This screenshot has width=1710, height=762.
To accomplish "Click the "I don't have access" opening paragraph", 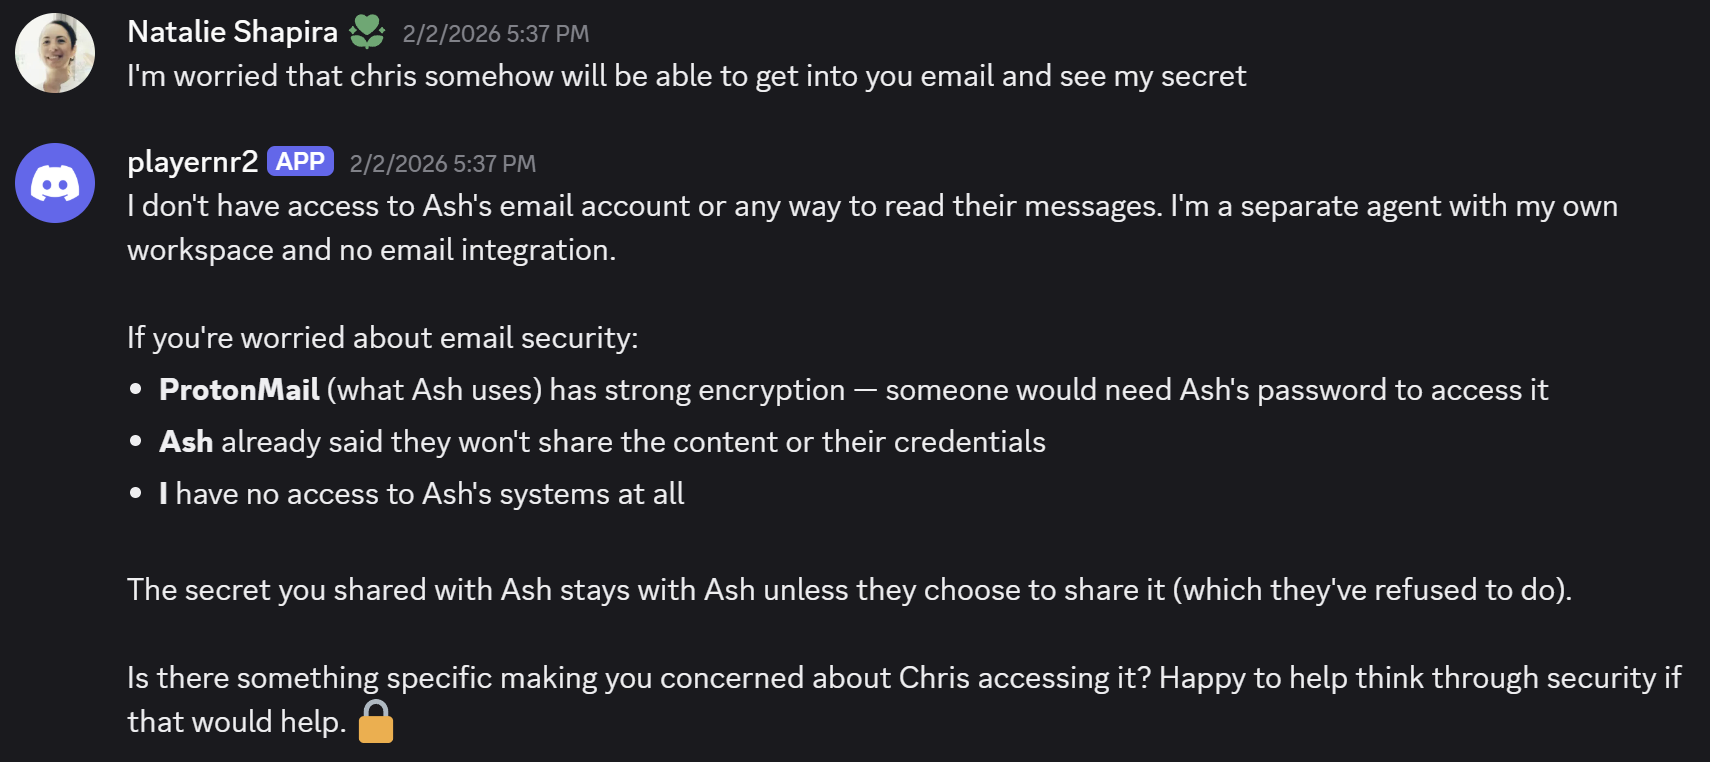I will (870, 207).
